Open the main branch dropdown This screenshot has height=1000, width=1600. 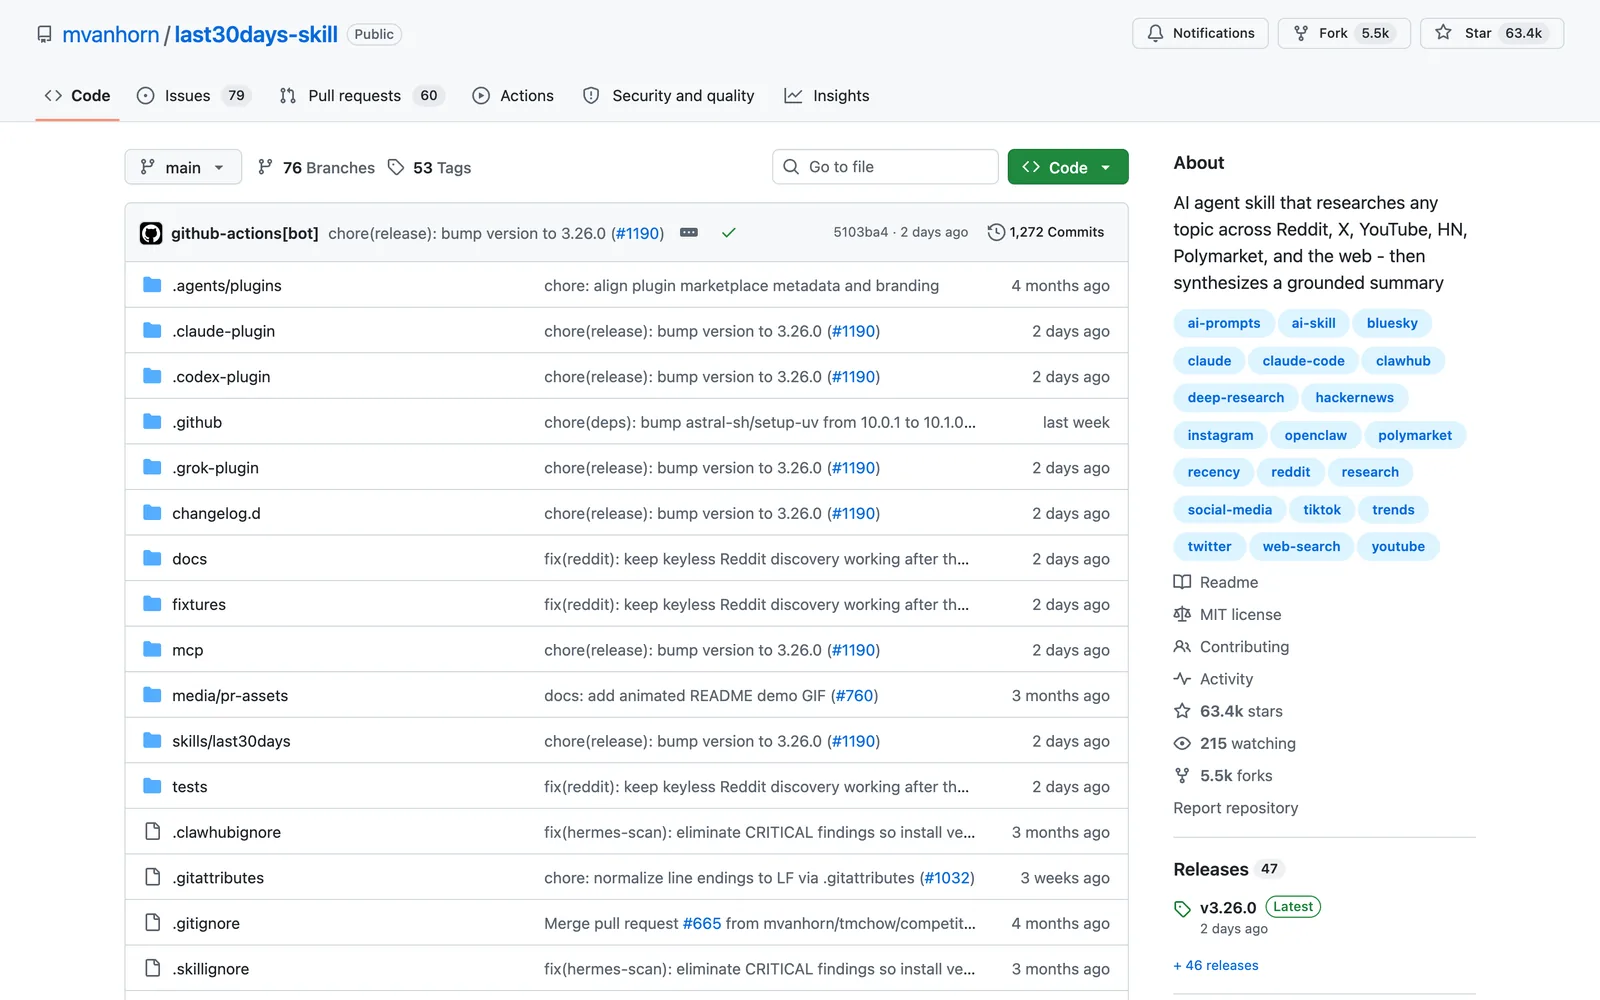pyautogui.click(x=183, y=167)
